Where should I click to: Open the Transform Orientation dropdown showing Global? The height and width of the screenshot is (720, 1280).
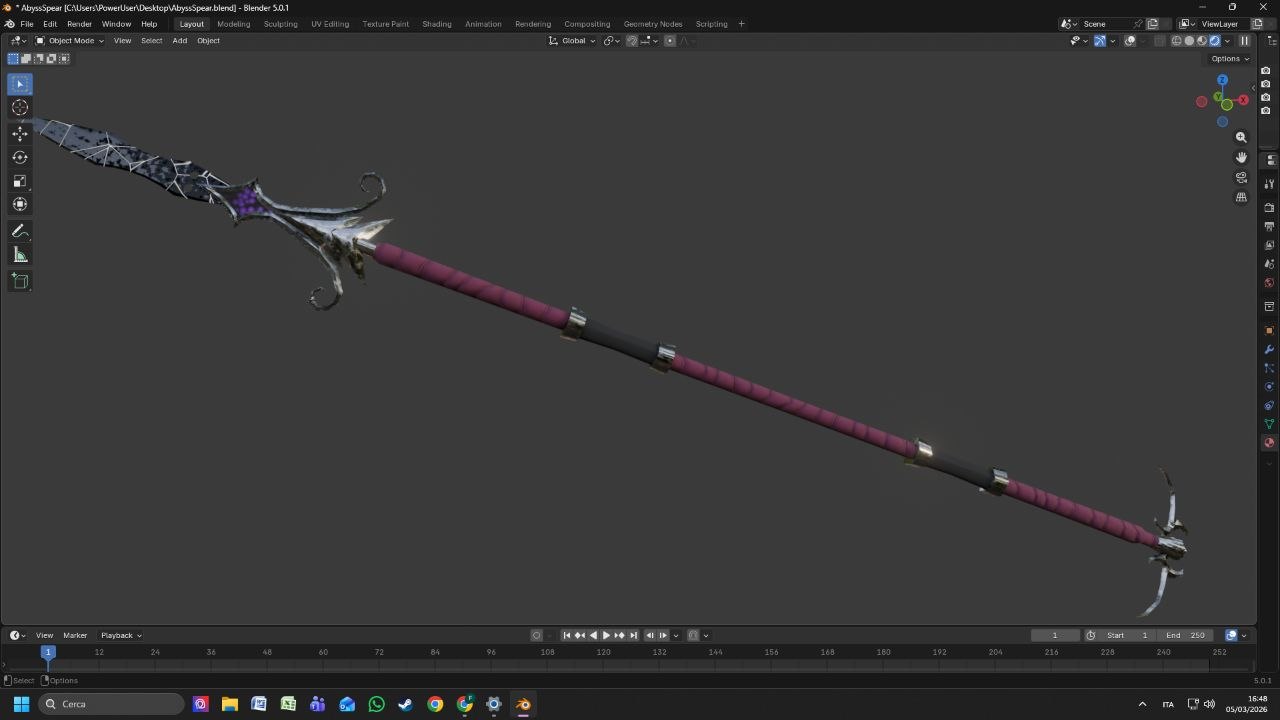click(575, 41)
